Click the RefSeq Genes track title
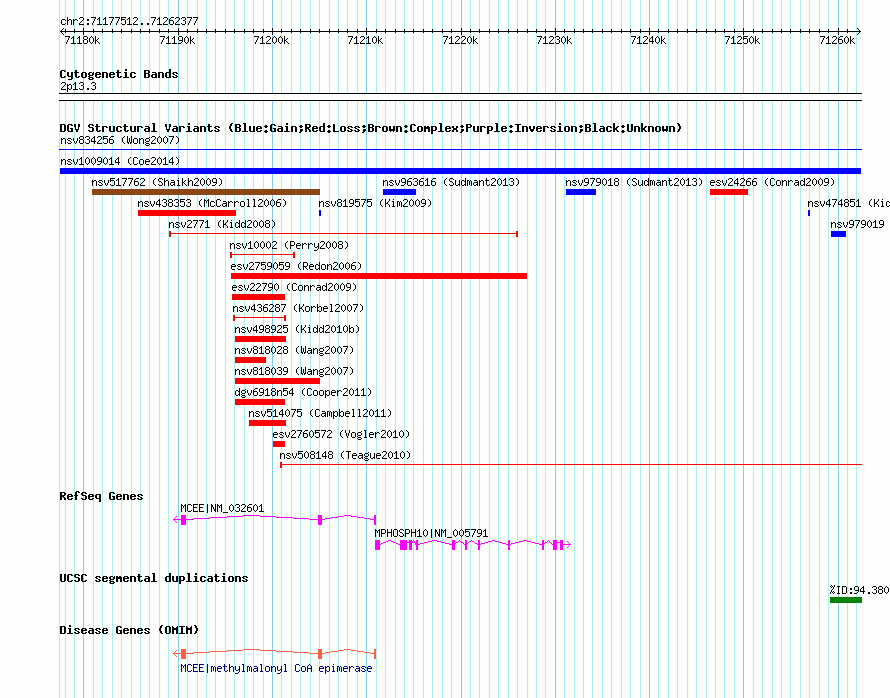The height and width of the screenshot is (698, 890). pos(101,496)
